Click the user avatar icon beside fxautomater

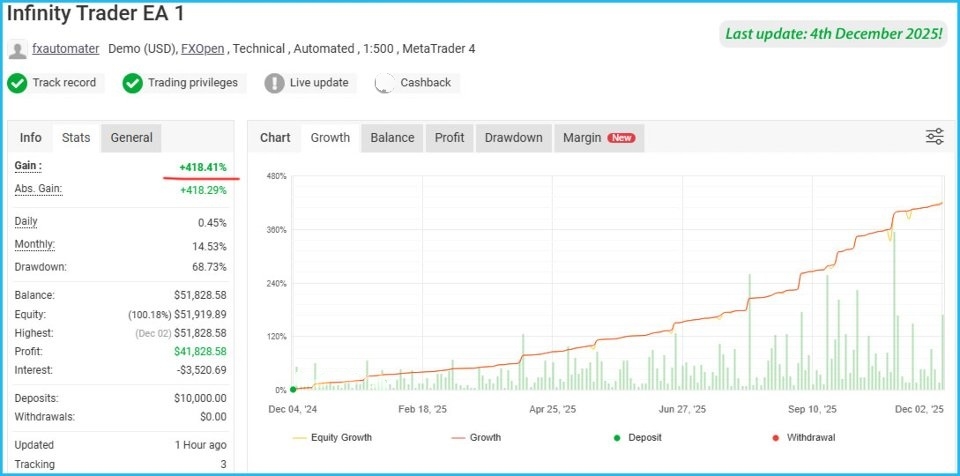(x=17, y=49)
